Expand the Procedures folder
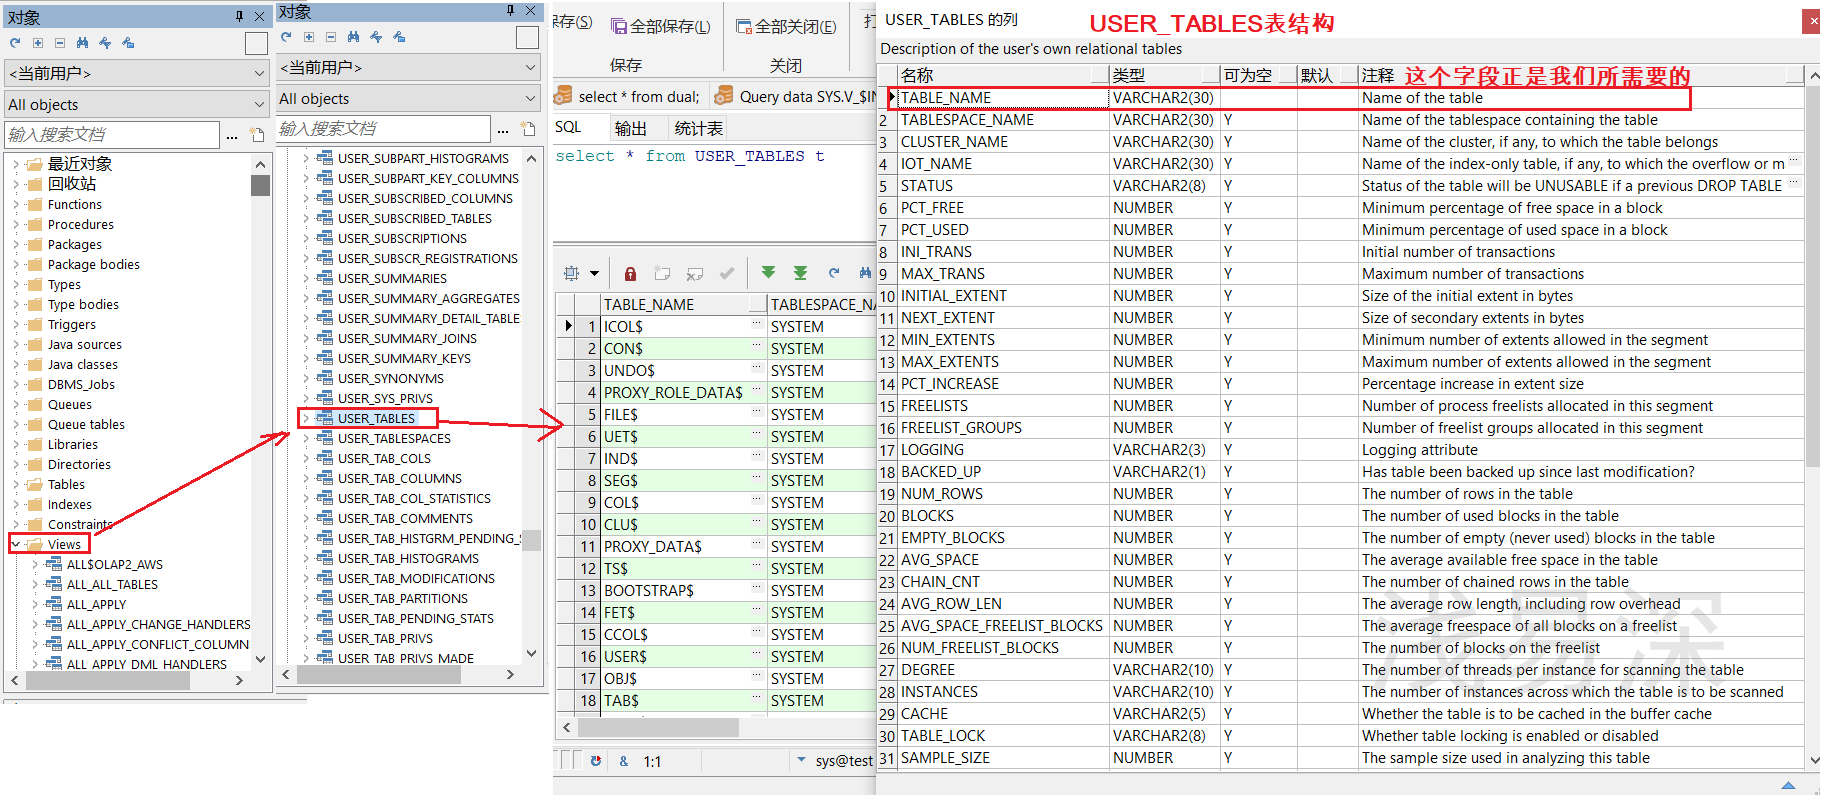 (x=16, y=224)
